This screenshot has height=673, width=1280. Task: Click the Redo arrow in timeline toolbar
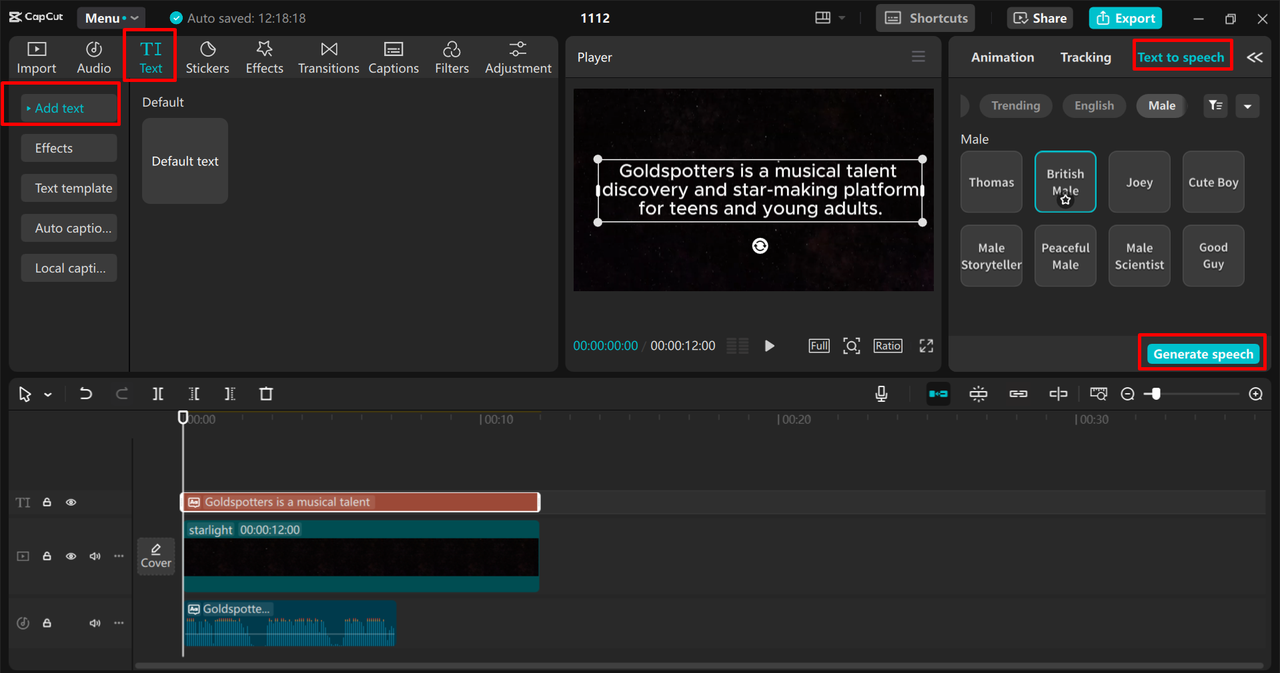pos(122,394)
